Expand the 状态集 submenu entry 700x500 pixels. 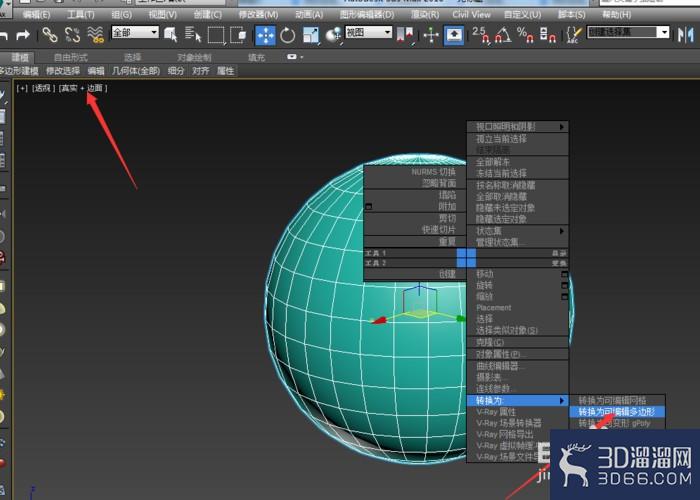pos(517,231)
